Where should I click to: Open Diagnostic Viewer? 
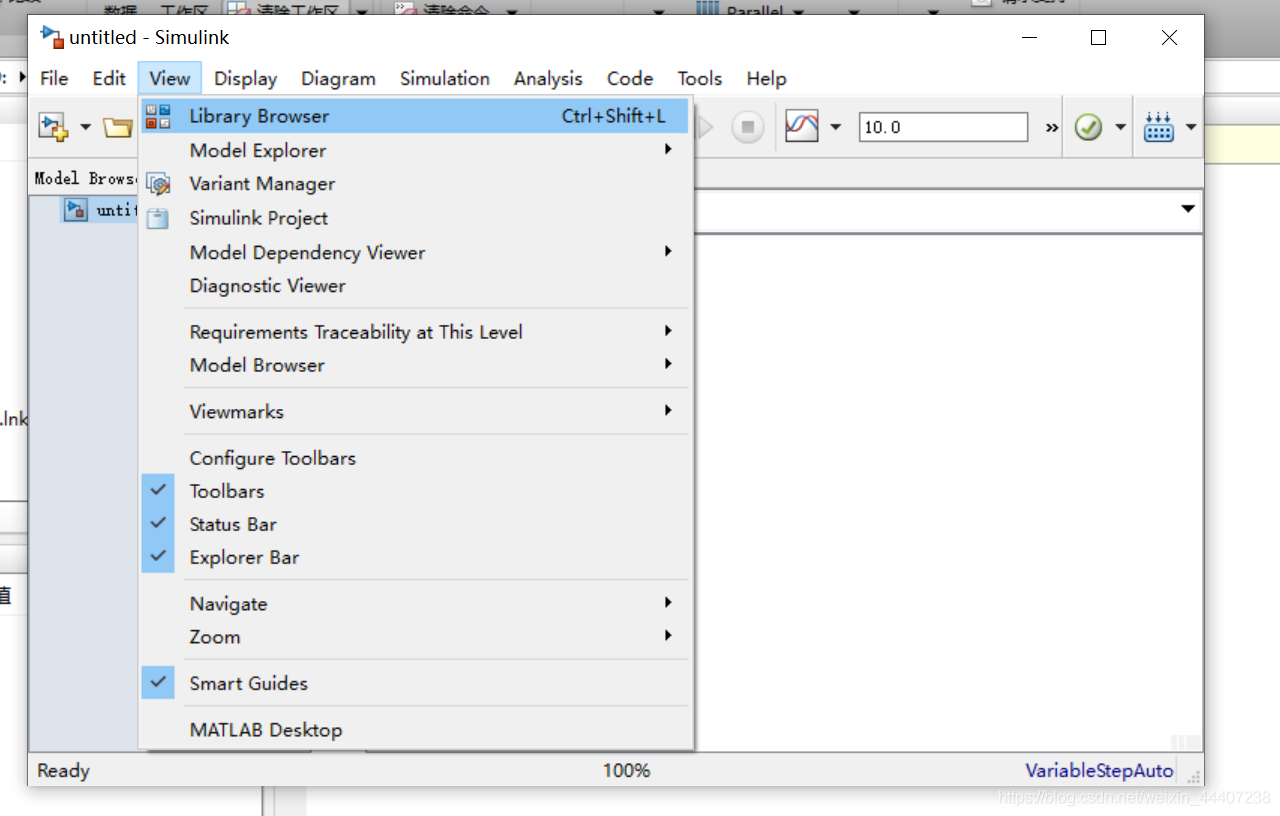click(x=415, y=285)
